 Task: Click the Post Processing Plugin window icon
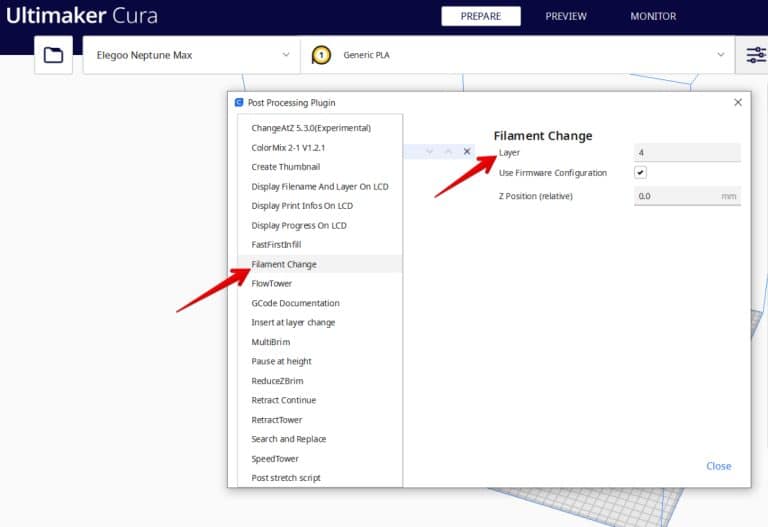click(x=239, y=102)
